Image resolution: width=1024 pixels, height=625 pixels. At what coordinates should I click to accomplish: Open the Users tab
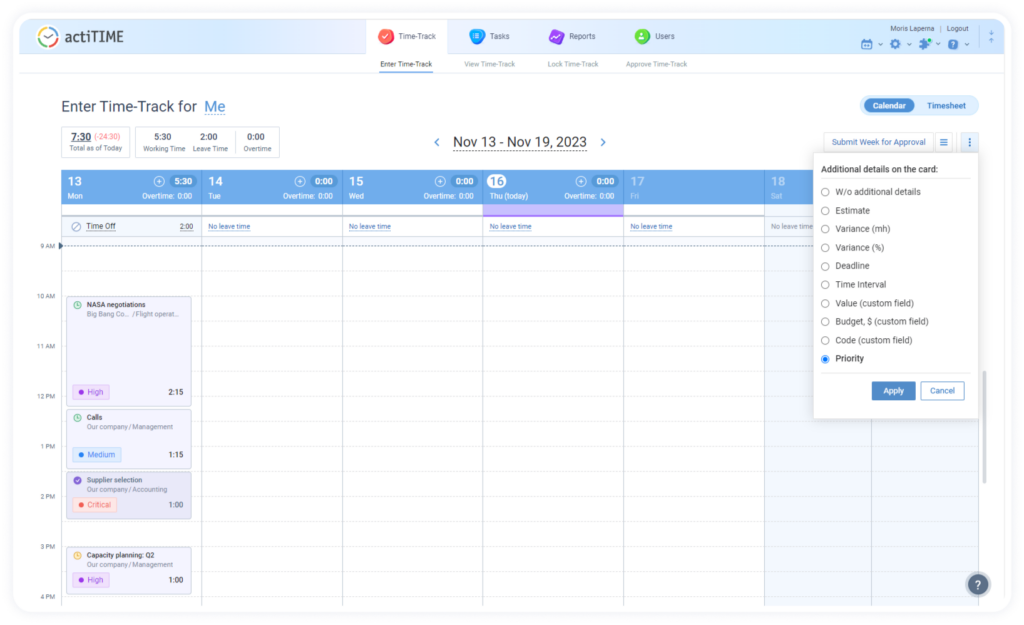click(x=654, y=37)
